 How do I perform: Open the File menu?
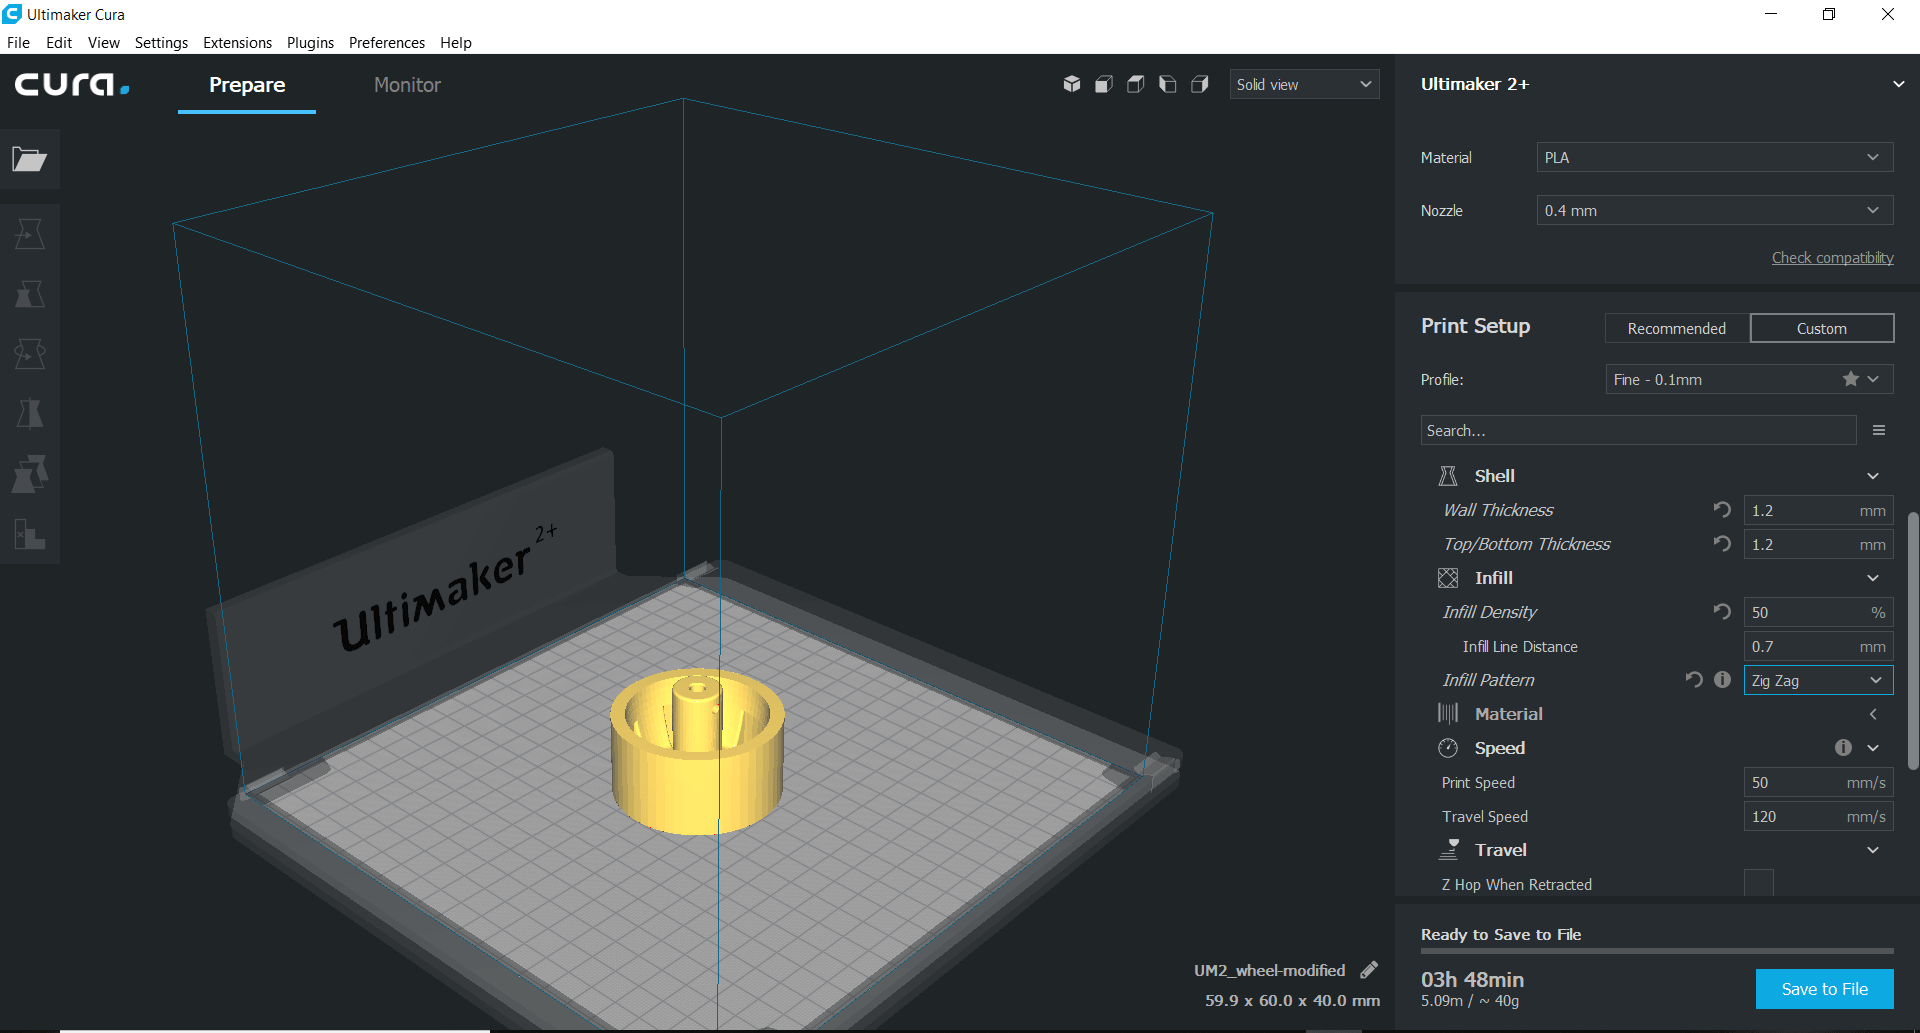coord(18,42)
